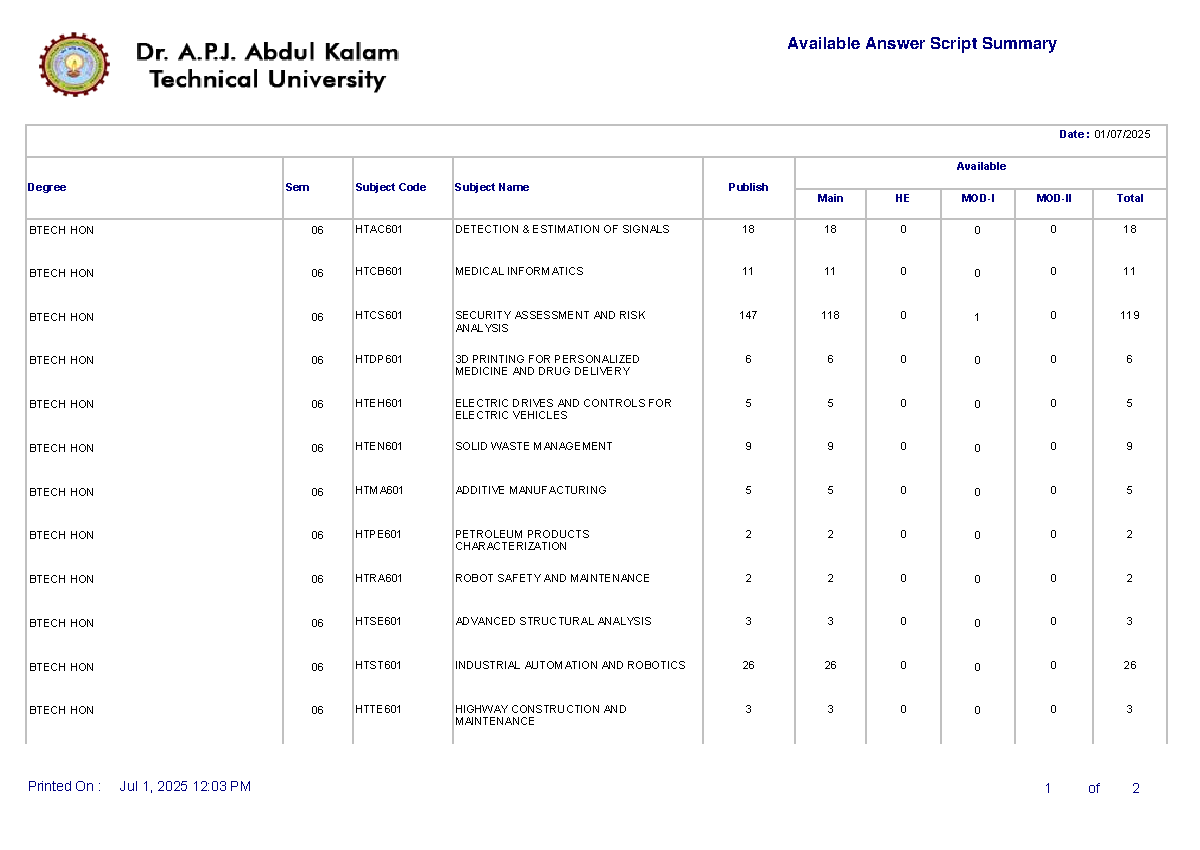Click subject code HTAC601
Screen dimensions: 1200x850
[379, 229]
